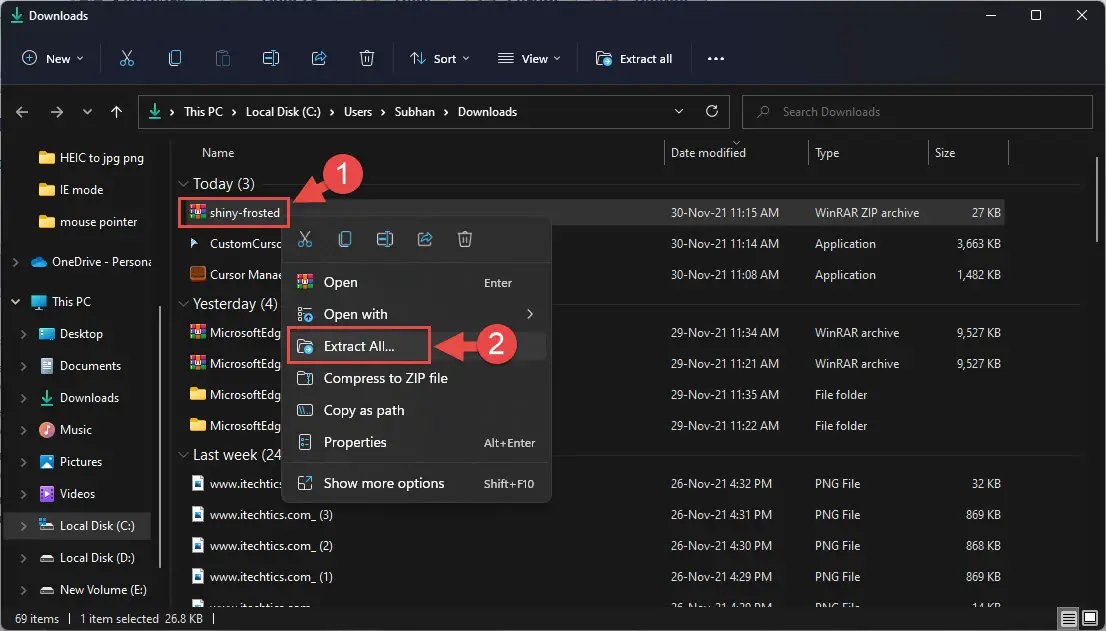Screen dimensions: 1106x631
Task: Open Properties from the context menu
Action: [416, 443]
